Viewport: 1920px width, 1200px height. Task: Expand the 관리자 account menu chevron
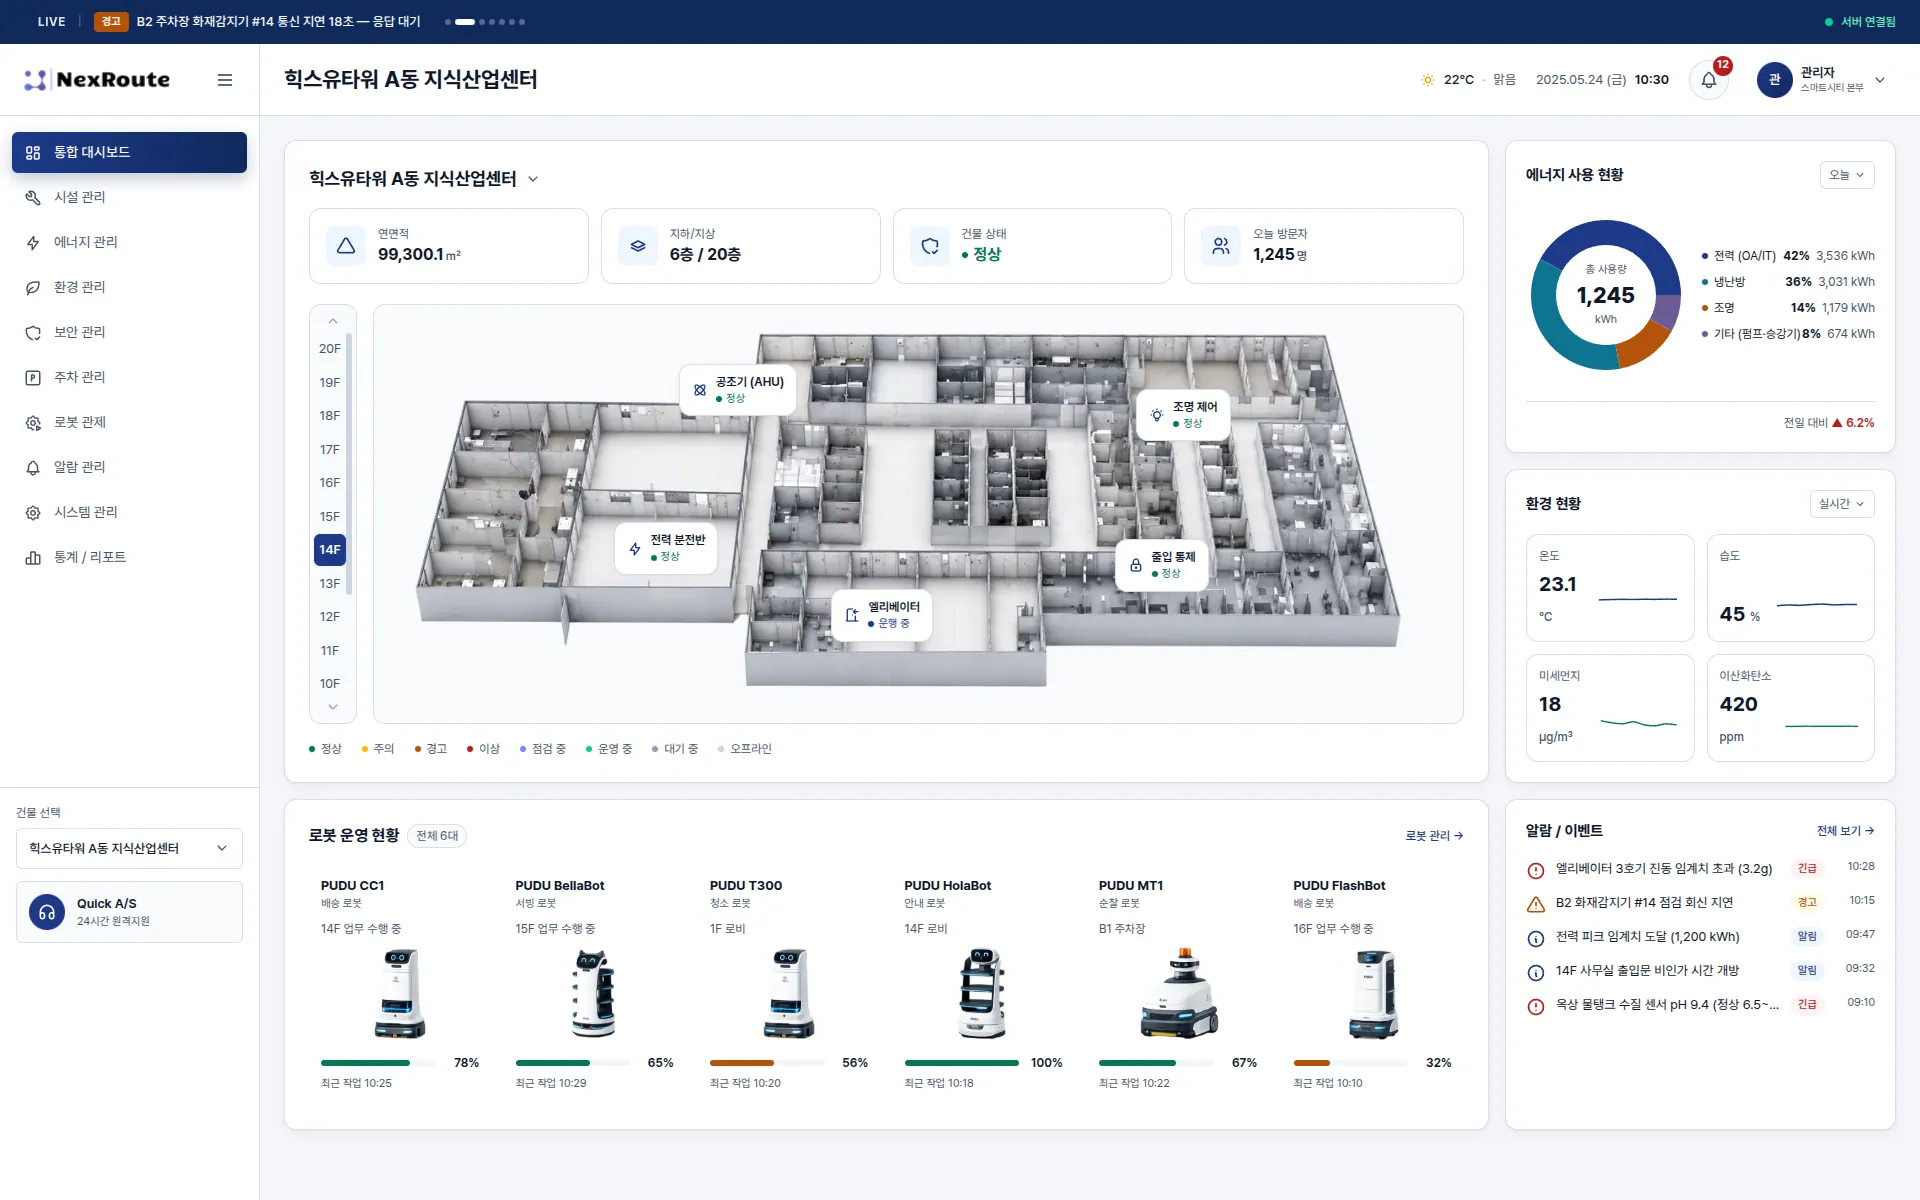click(1880, 80)
